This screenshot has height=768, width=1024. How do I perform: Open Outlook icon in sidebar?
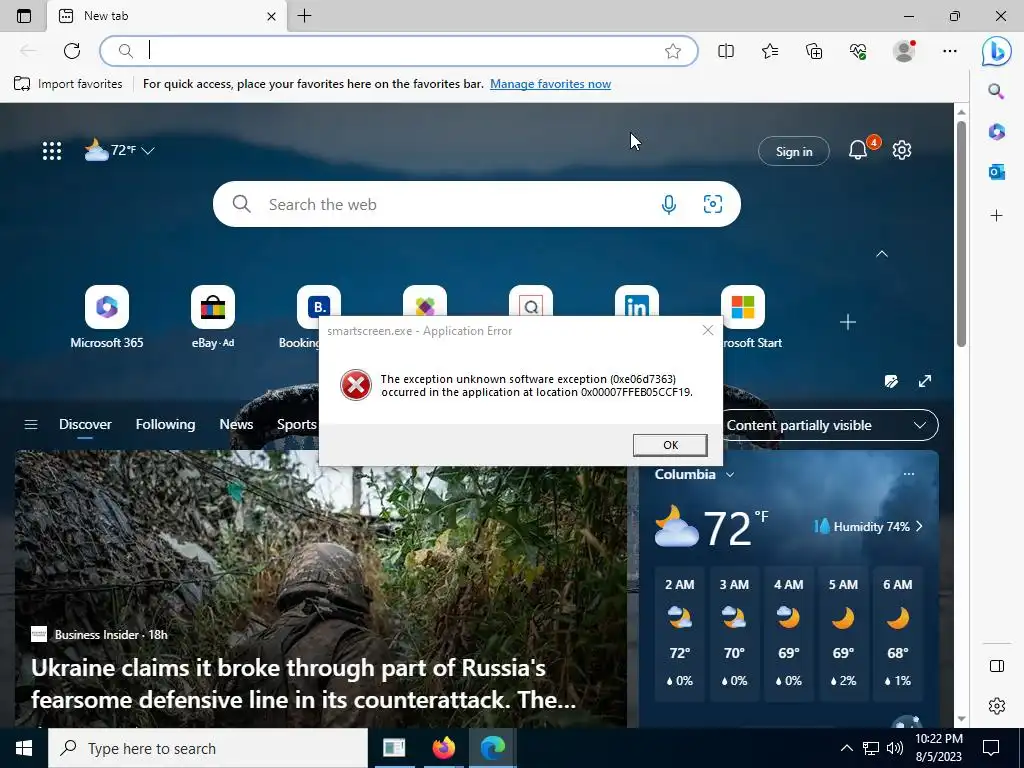pos(997,172)
